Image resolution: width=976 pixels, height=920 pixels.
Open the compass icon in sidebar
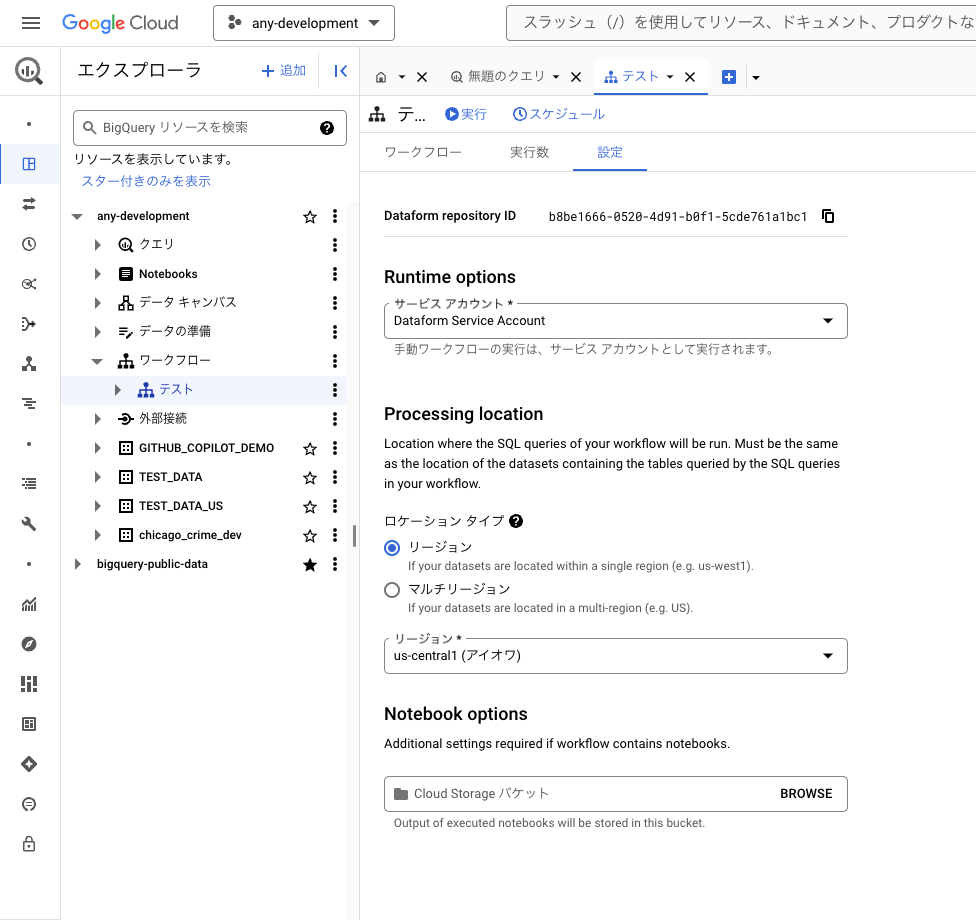point(29,644)
